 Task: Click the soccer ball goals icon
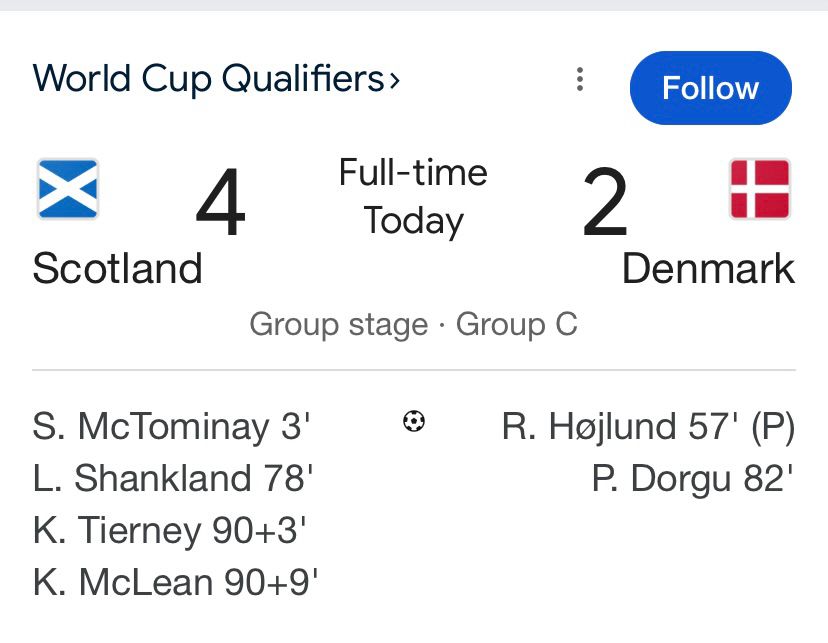pyautogui.click(x=414, y=422)
